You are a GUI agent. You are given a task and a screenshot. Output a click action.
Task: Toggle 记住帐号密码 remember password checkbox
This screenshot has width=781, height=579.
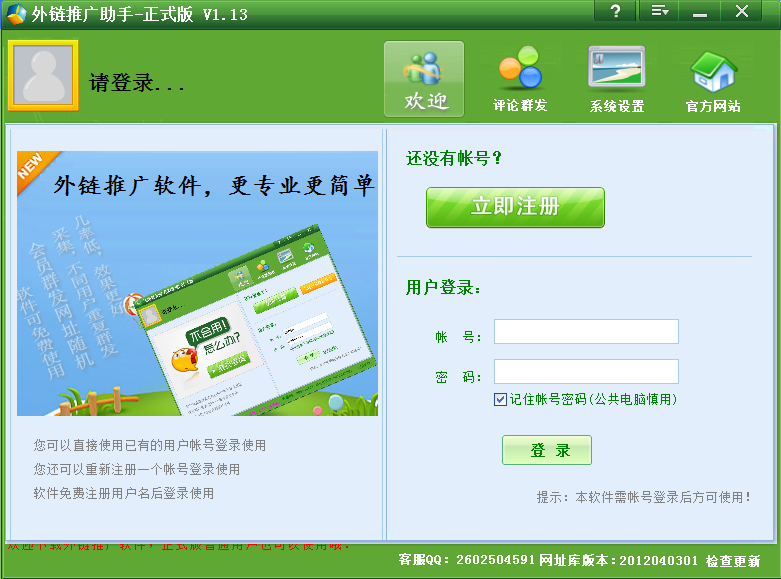click(x=501, y=400)
